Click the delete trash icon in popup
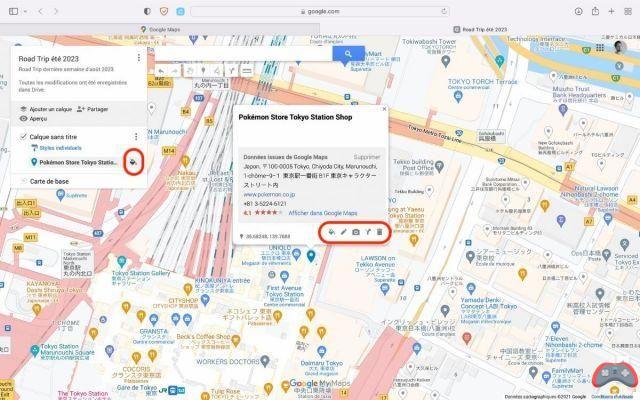This screenshot has height=400, width=640. (380, 232)
